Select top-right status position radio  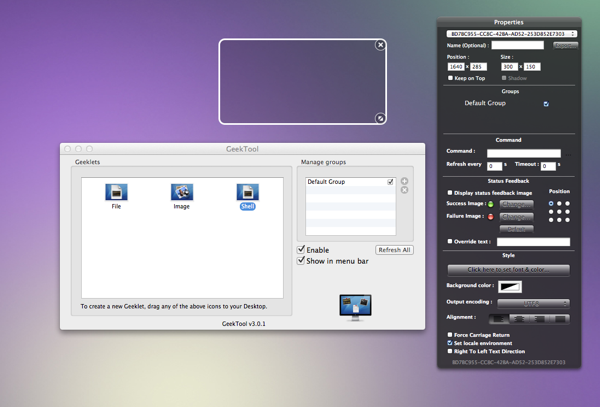[x=567, y=204]
